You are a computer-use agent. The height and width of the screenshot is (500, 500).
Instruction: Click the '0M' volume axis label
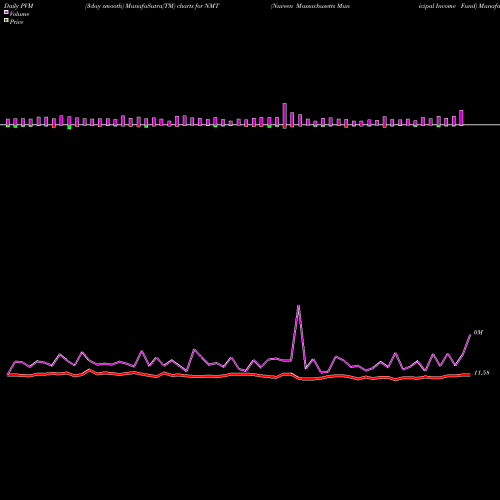point(478,333)
